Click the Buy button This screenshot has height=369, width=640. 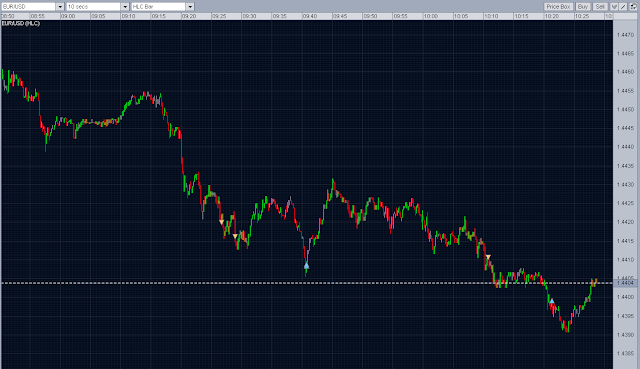[582, 7]
